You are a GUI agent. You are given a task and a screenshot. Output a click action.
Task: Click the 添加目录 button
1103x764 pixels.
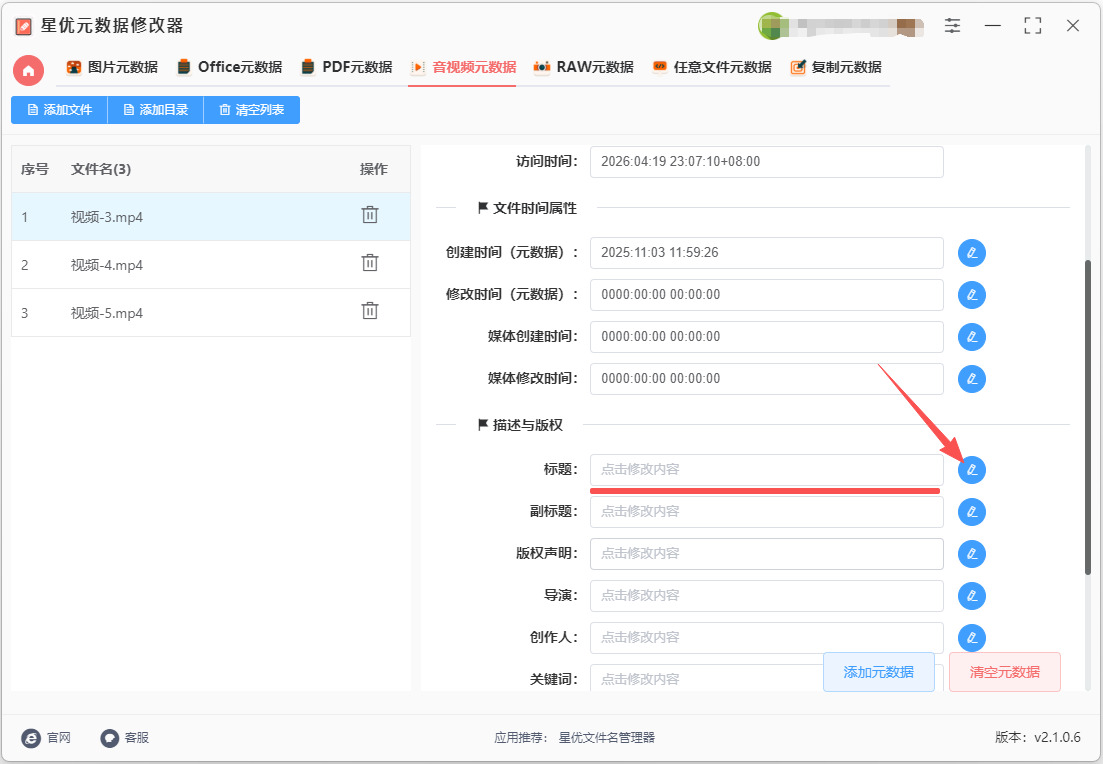tap(155, 110)
